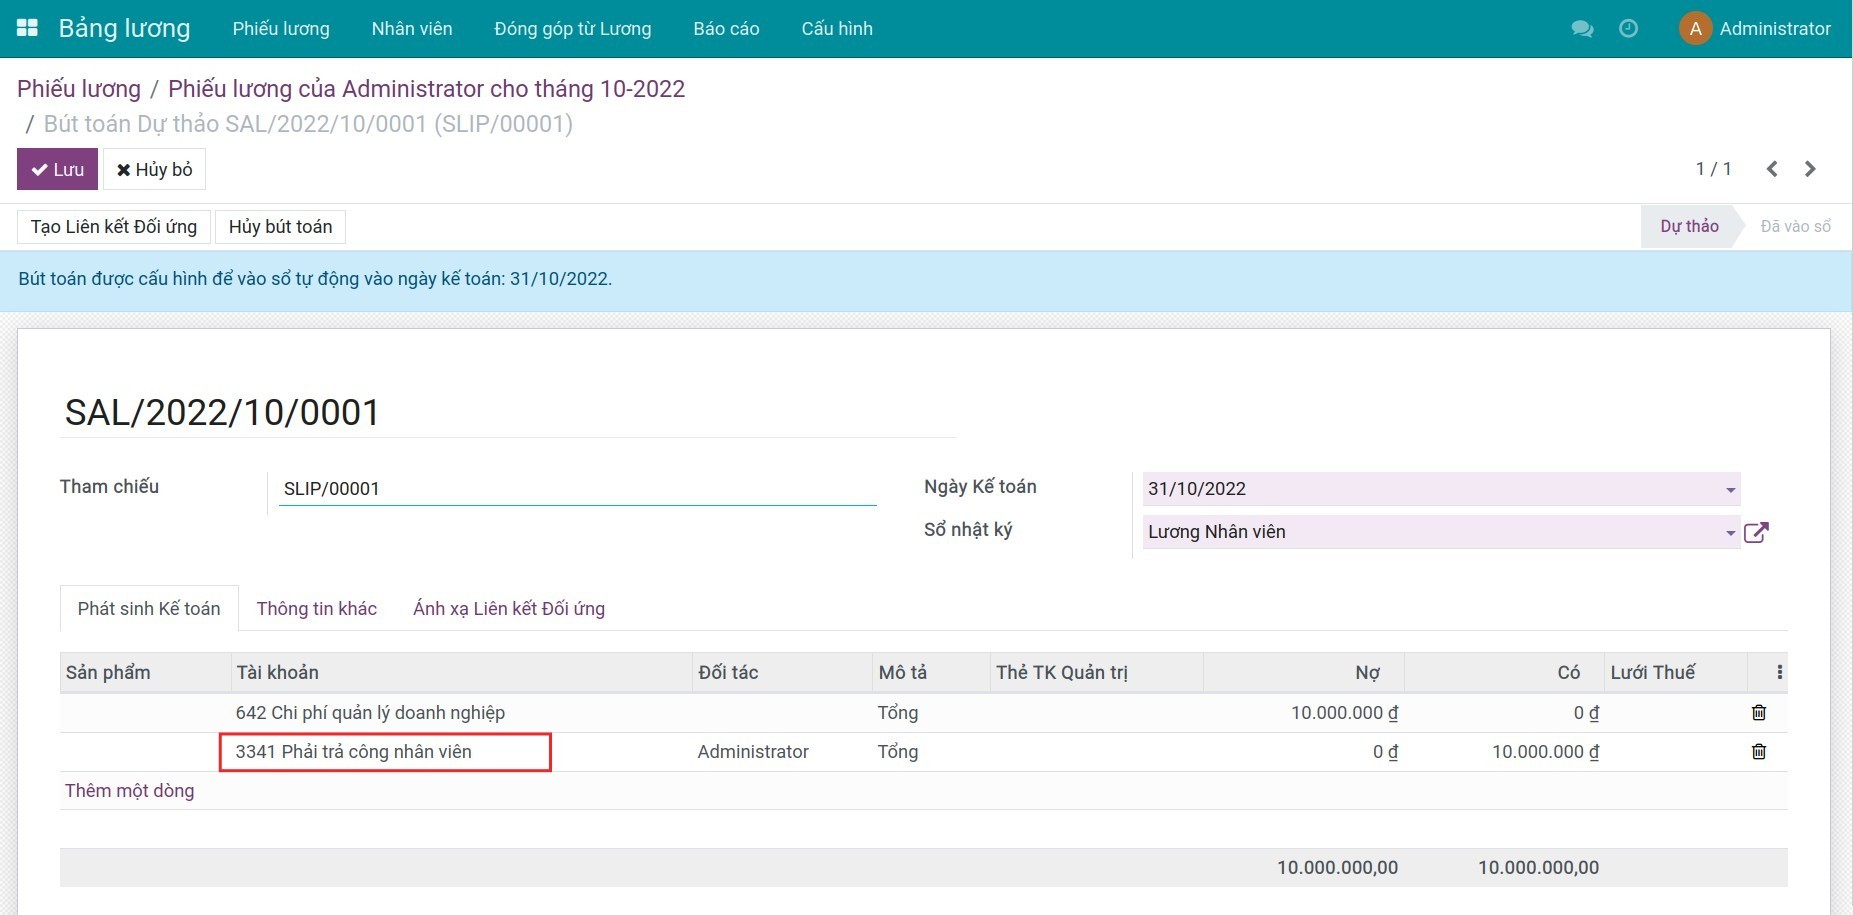Open column options three-dot menu
Screen dimensions: 1853x915
click(x=1779, y=672)
